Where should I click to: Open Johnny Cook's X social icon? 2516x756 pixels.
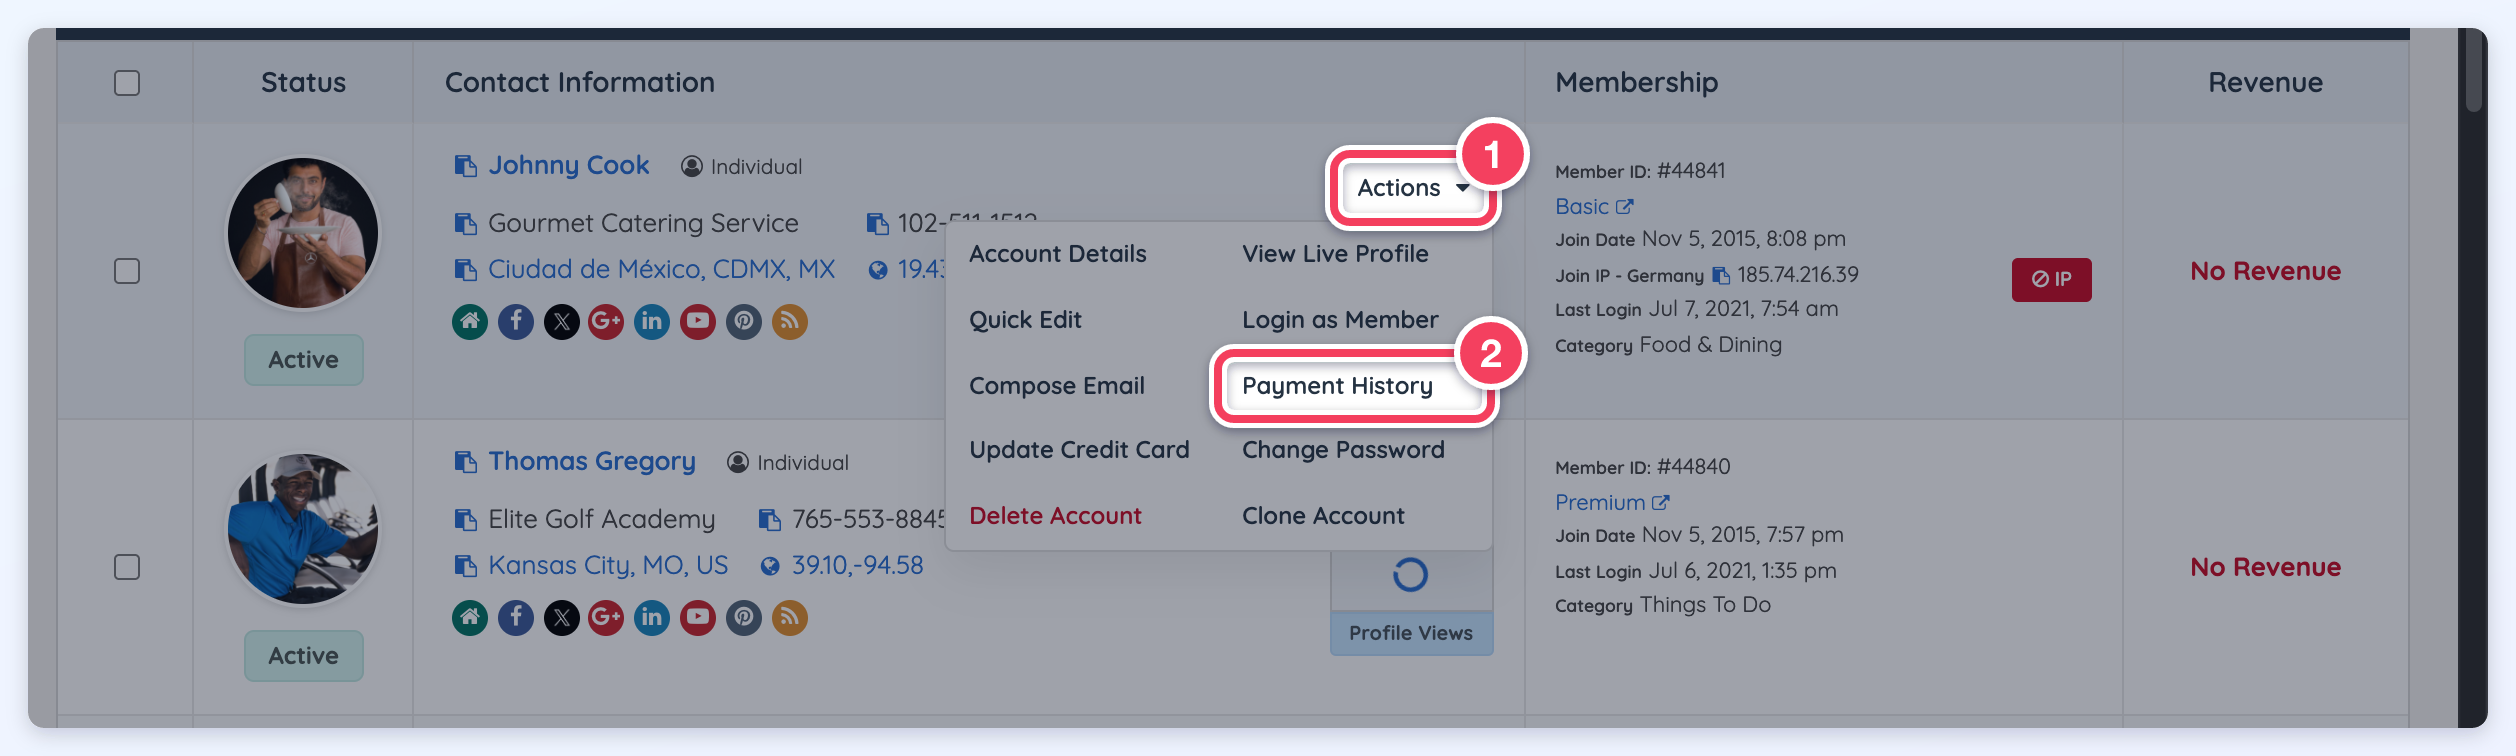click(x=562, y=321)
